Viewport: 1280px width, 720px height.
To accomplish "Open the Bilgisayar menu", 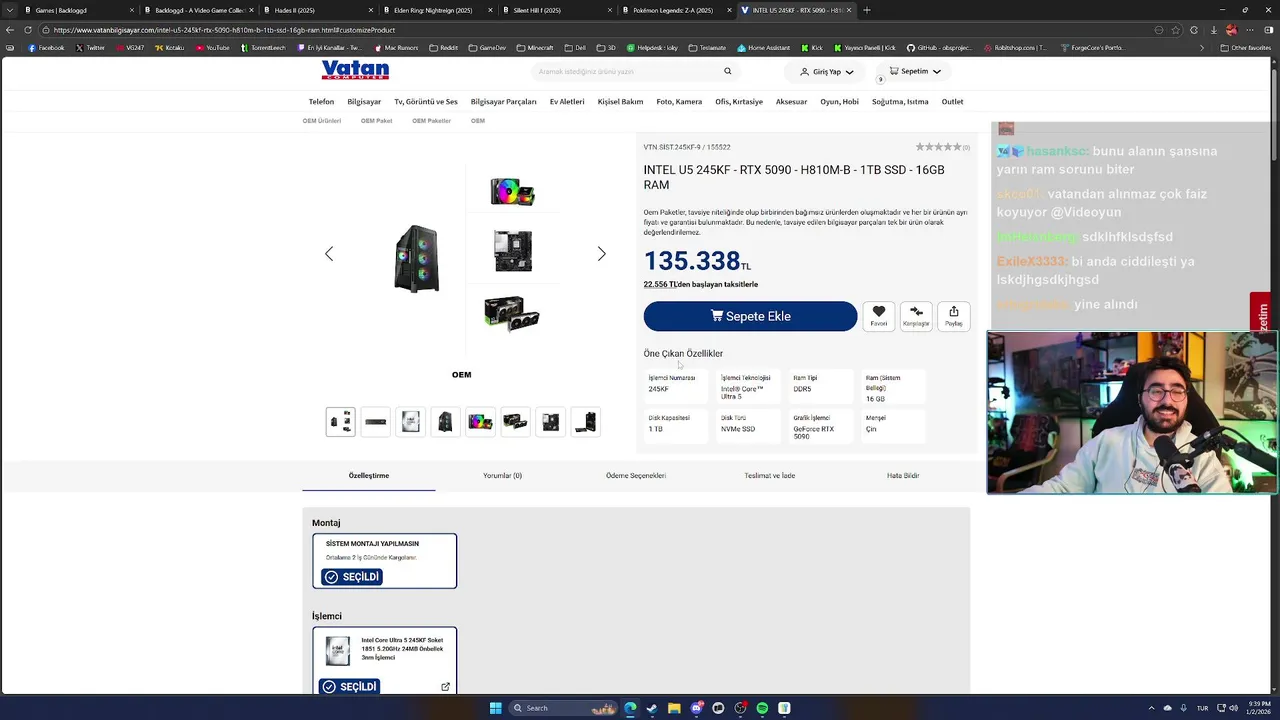I will 364,101.
